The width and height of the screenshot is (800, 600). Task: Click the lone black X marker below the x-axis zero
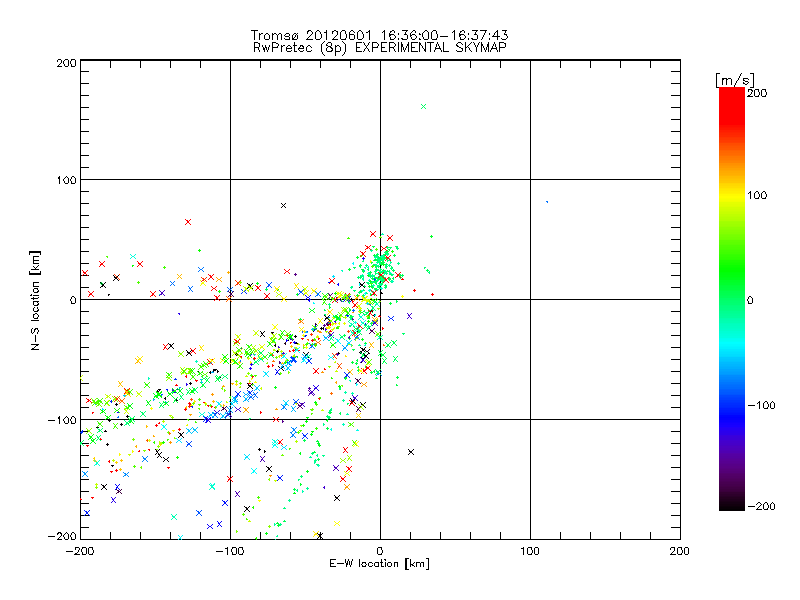click(411, 452)
